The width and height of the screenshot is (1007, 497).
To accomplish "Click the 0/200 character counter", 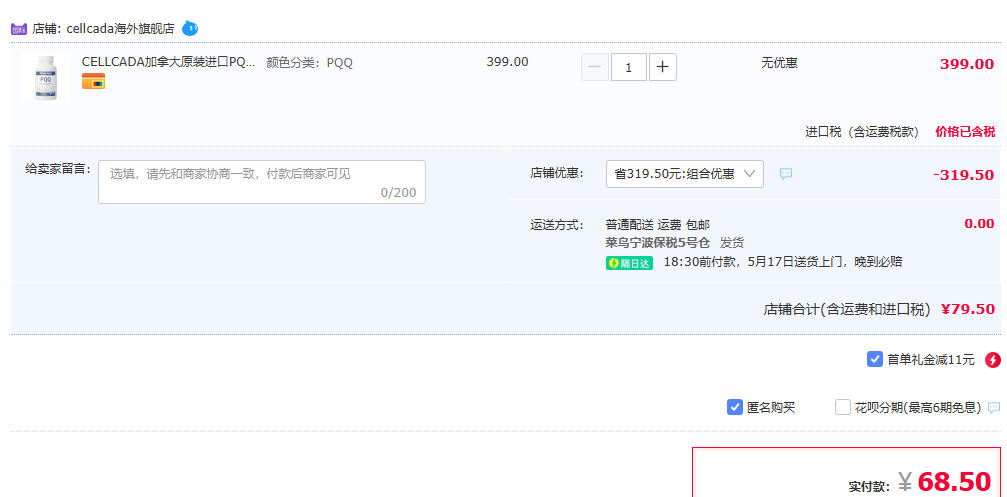I will coord(398,193).
